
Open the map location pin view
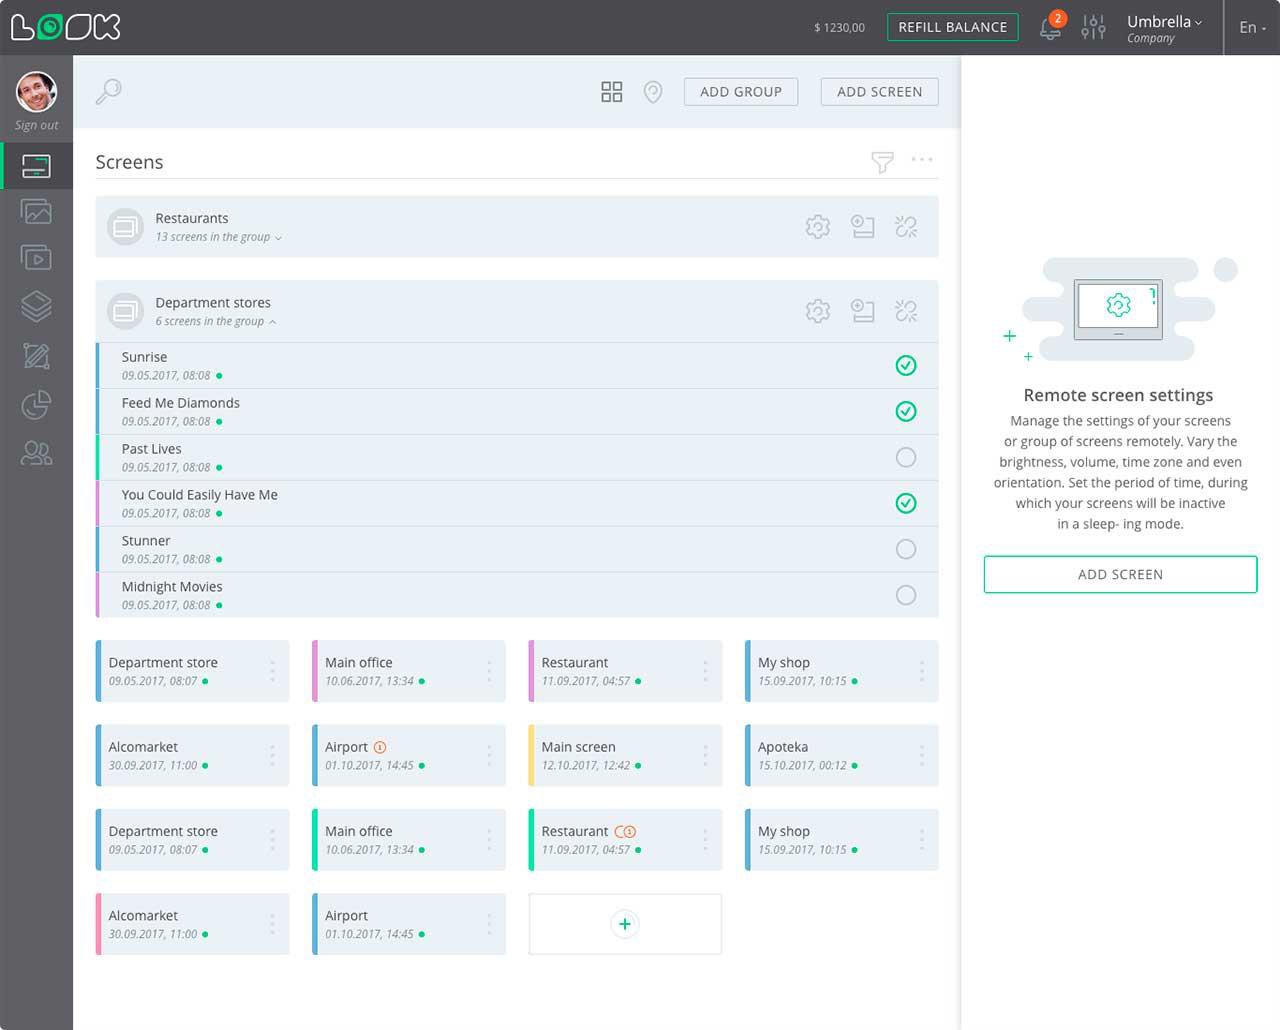coord(653,92)
